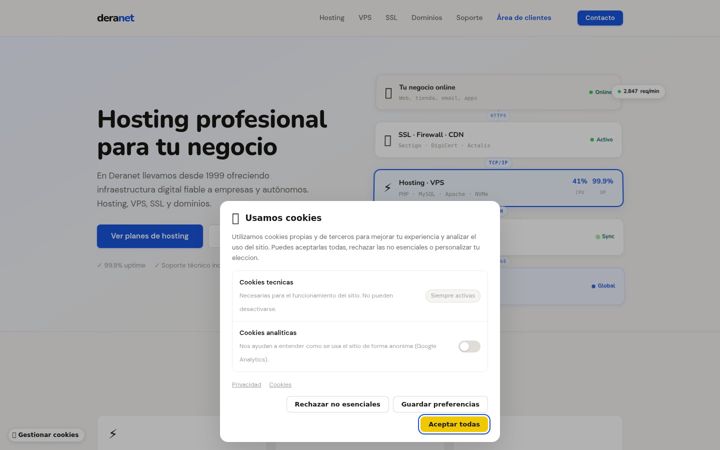The width and height of the screenshot is (720, 450).
Task: Open the Cookies policy link
Action: point(280,385)
